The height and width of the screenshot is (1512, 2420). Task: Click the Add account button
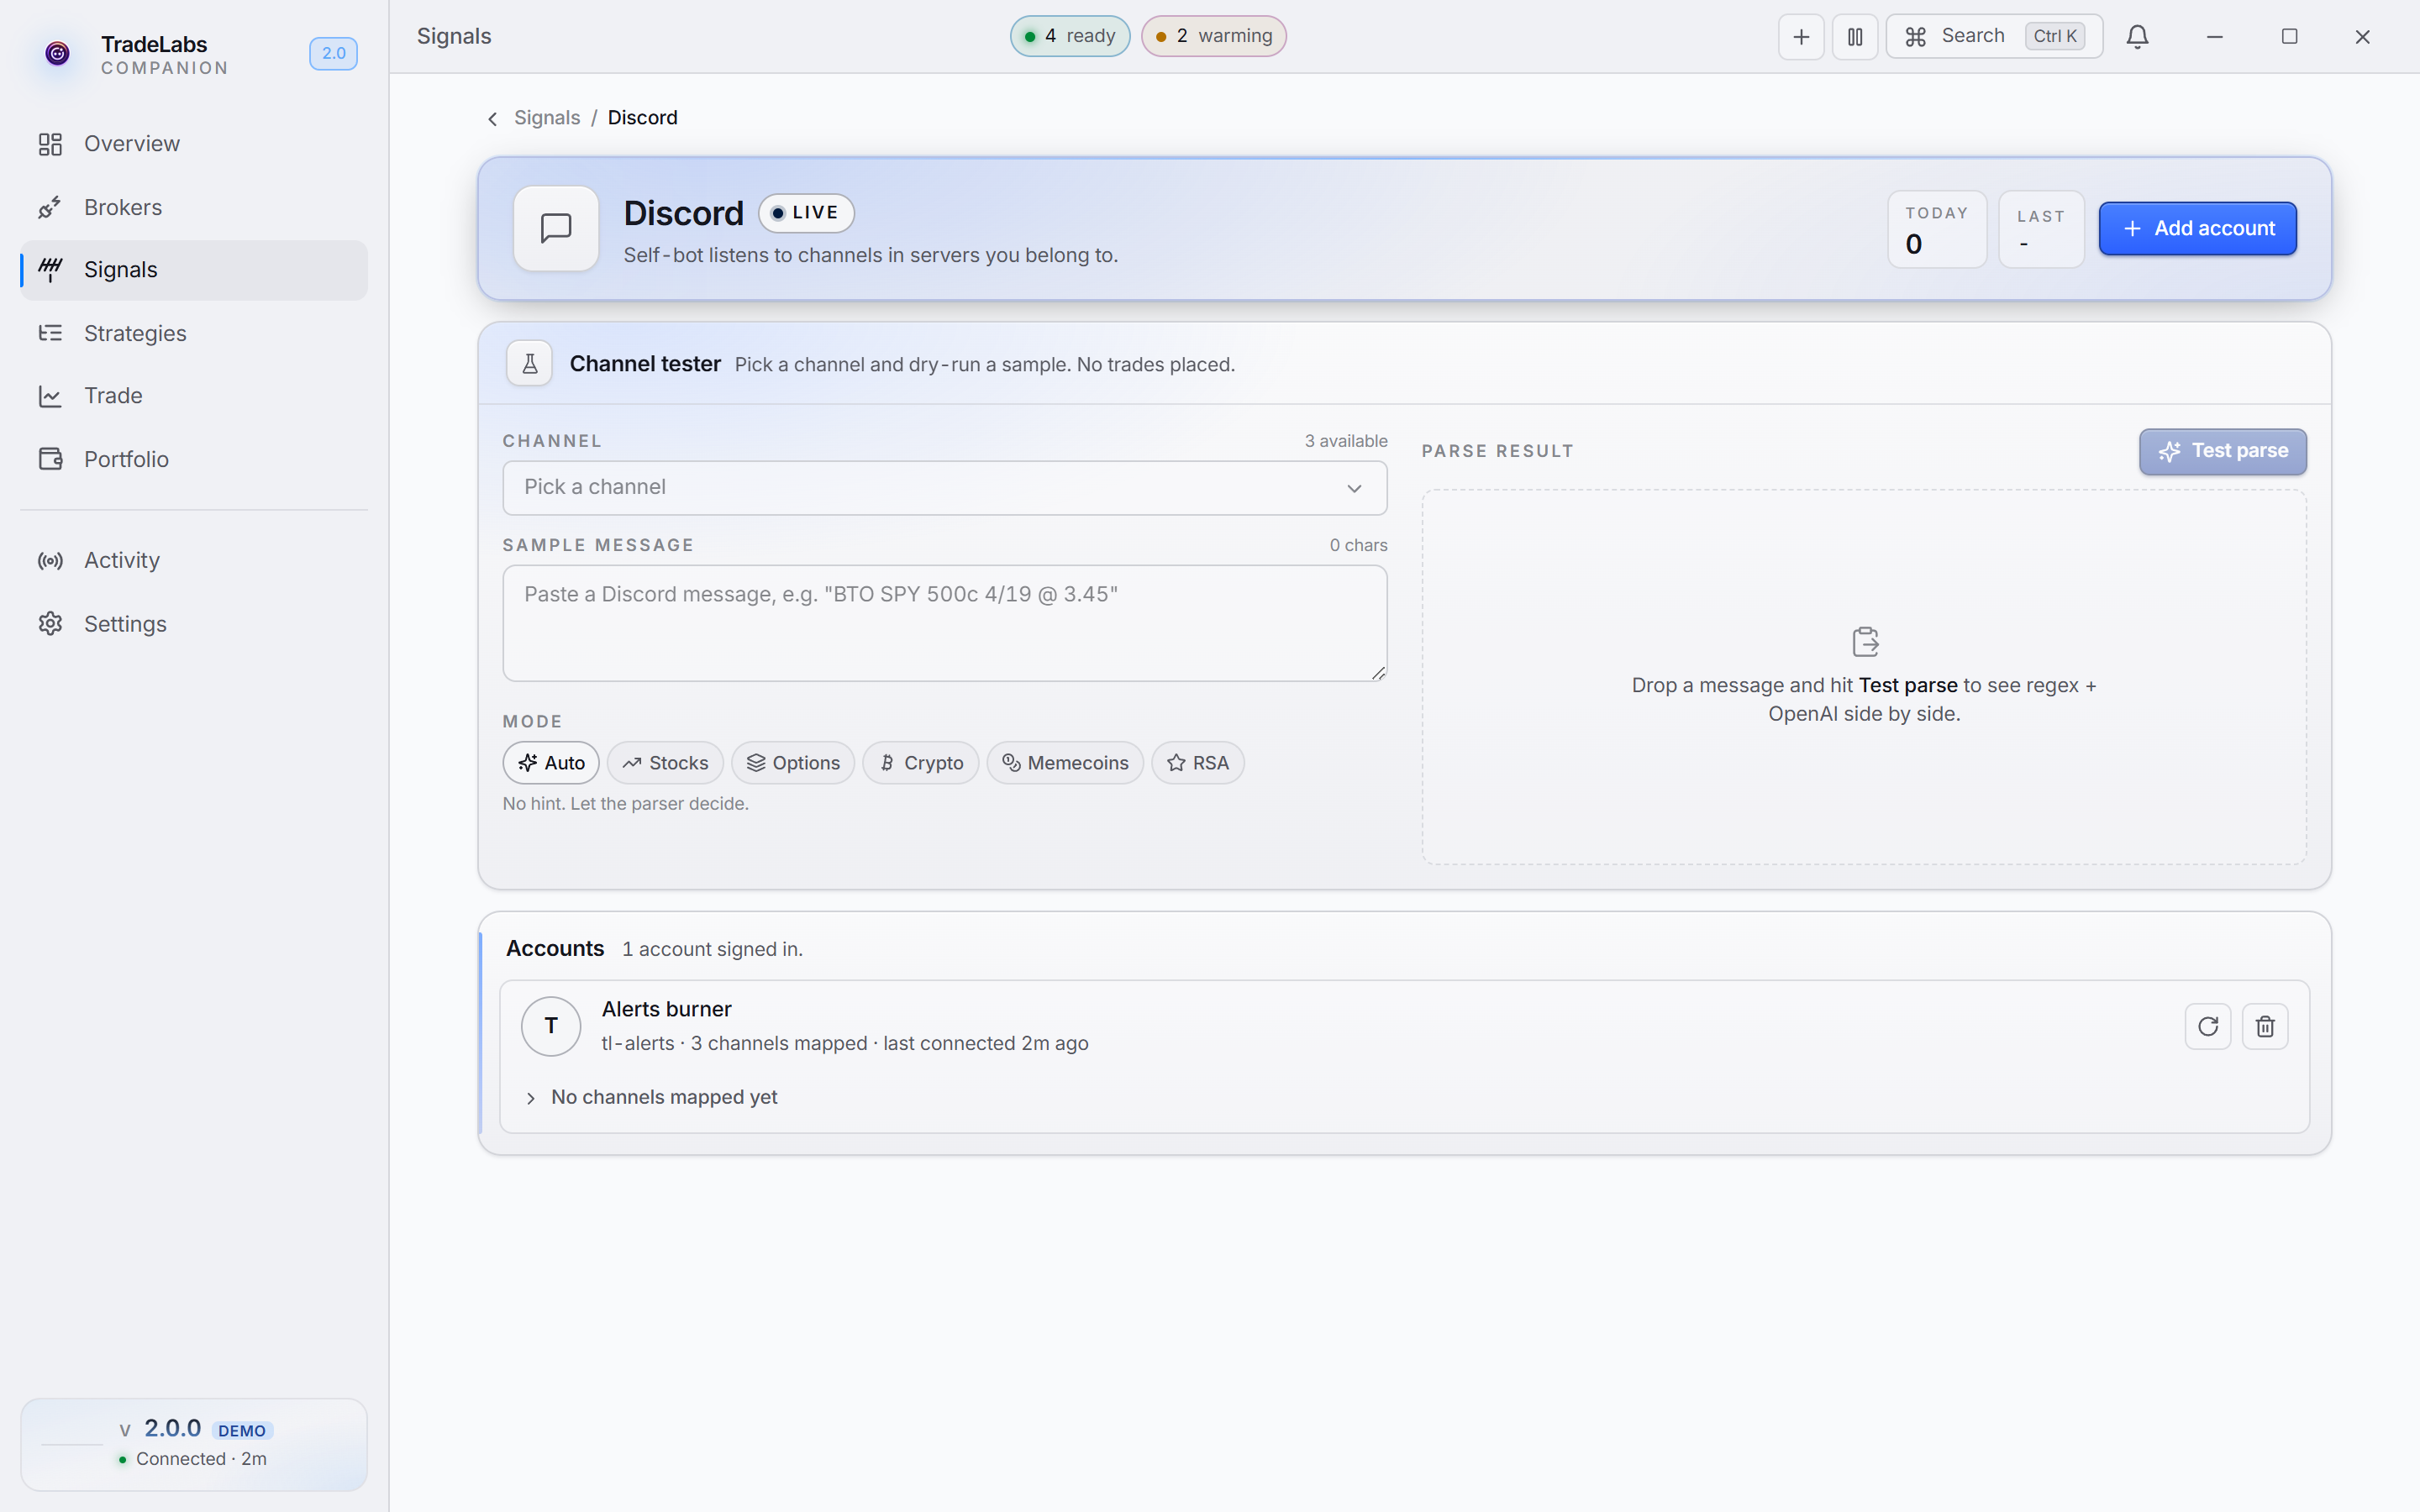2197,228
